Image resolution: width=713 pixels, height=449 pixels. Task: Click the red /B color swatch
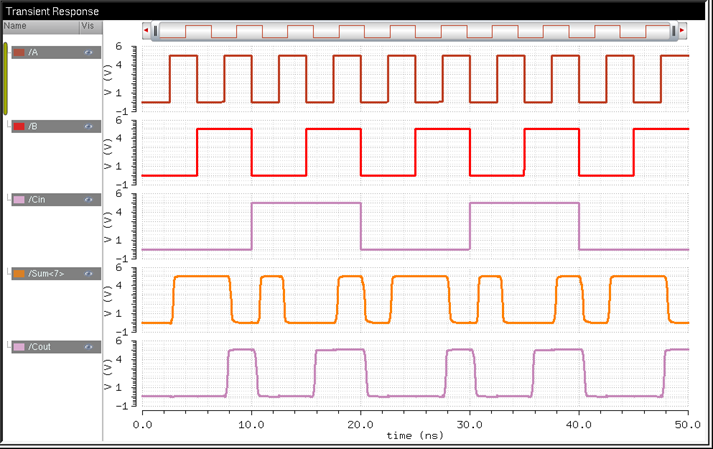click(x=18, y=126)
